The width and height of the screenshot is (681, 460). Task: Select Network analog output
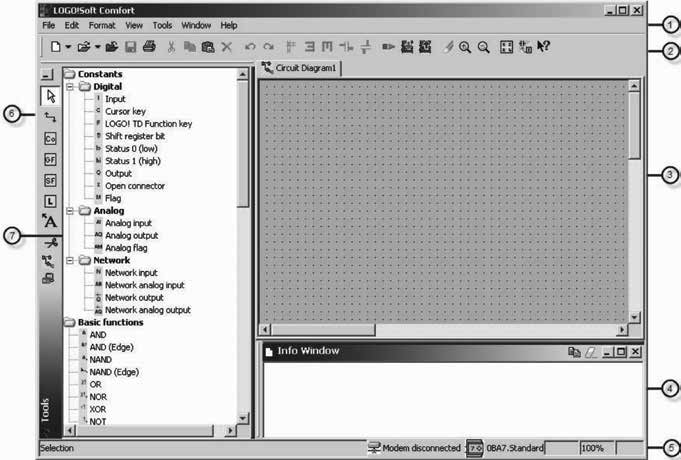click(x=148, y=310)
